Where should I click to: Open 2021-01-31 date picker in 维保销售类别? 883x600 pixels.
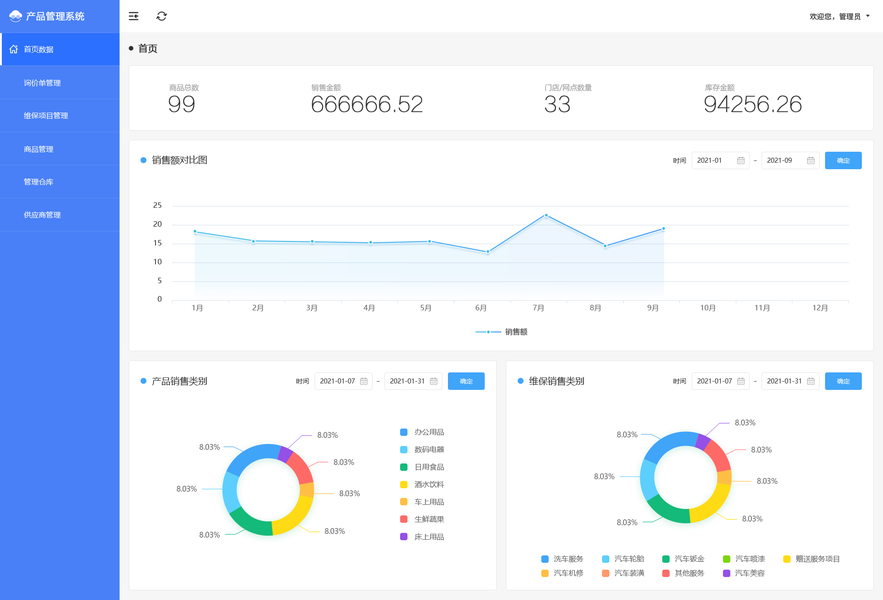click(790, 381)
